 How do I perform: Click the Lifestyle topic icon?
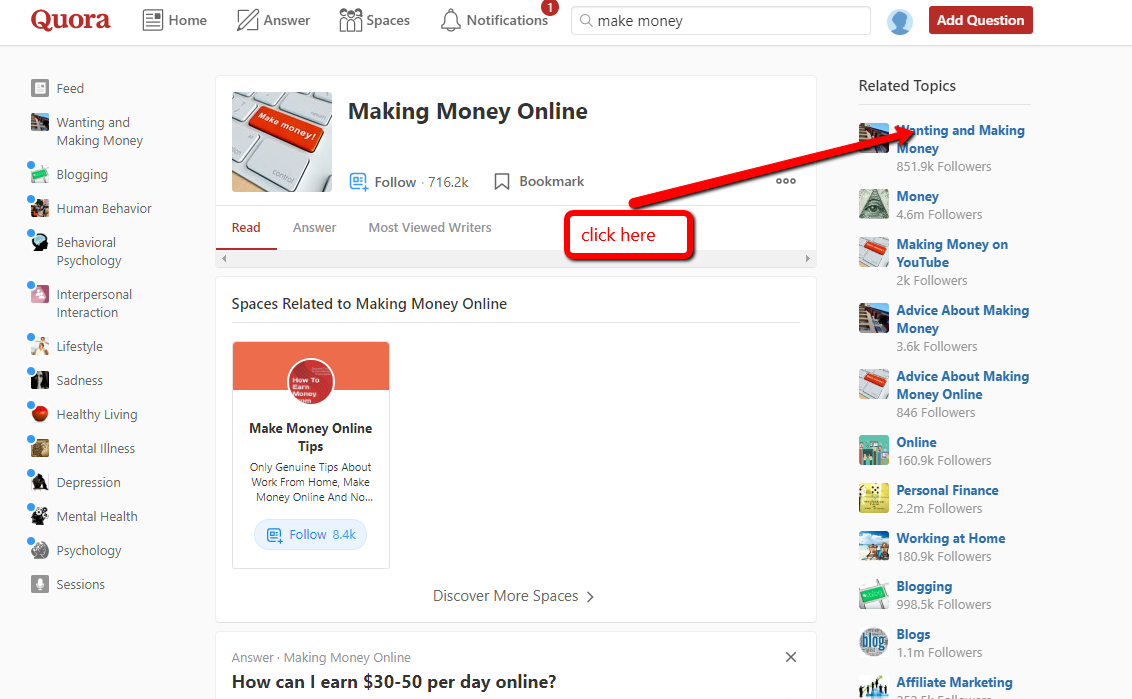(x=40, y=346)
